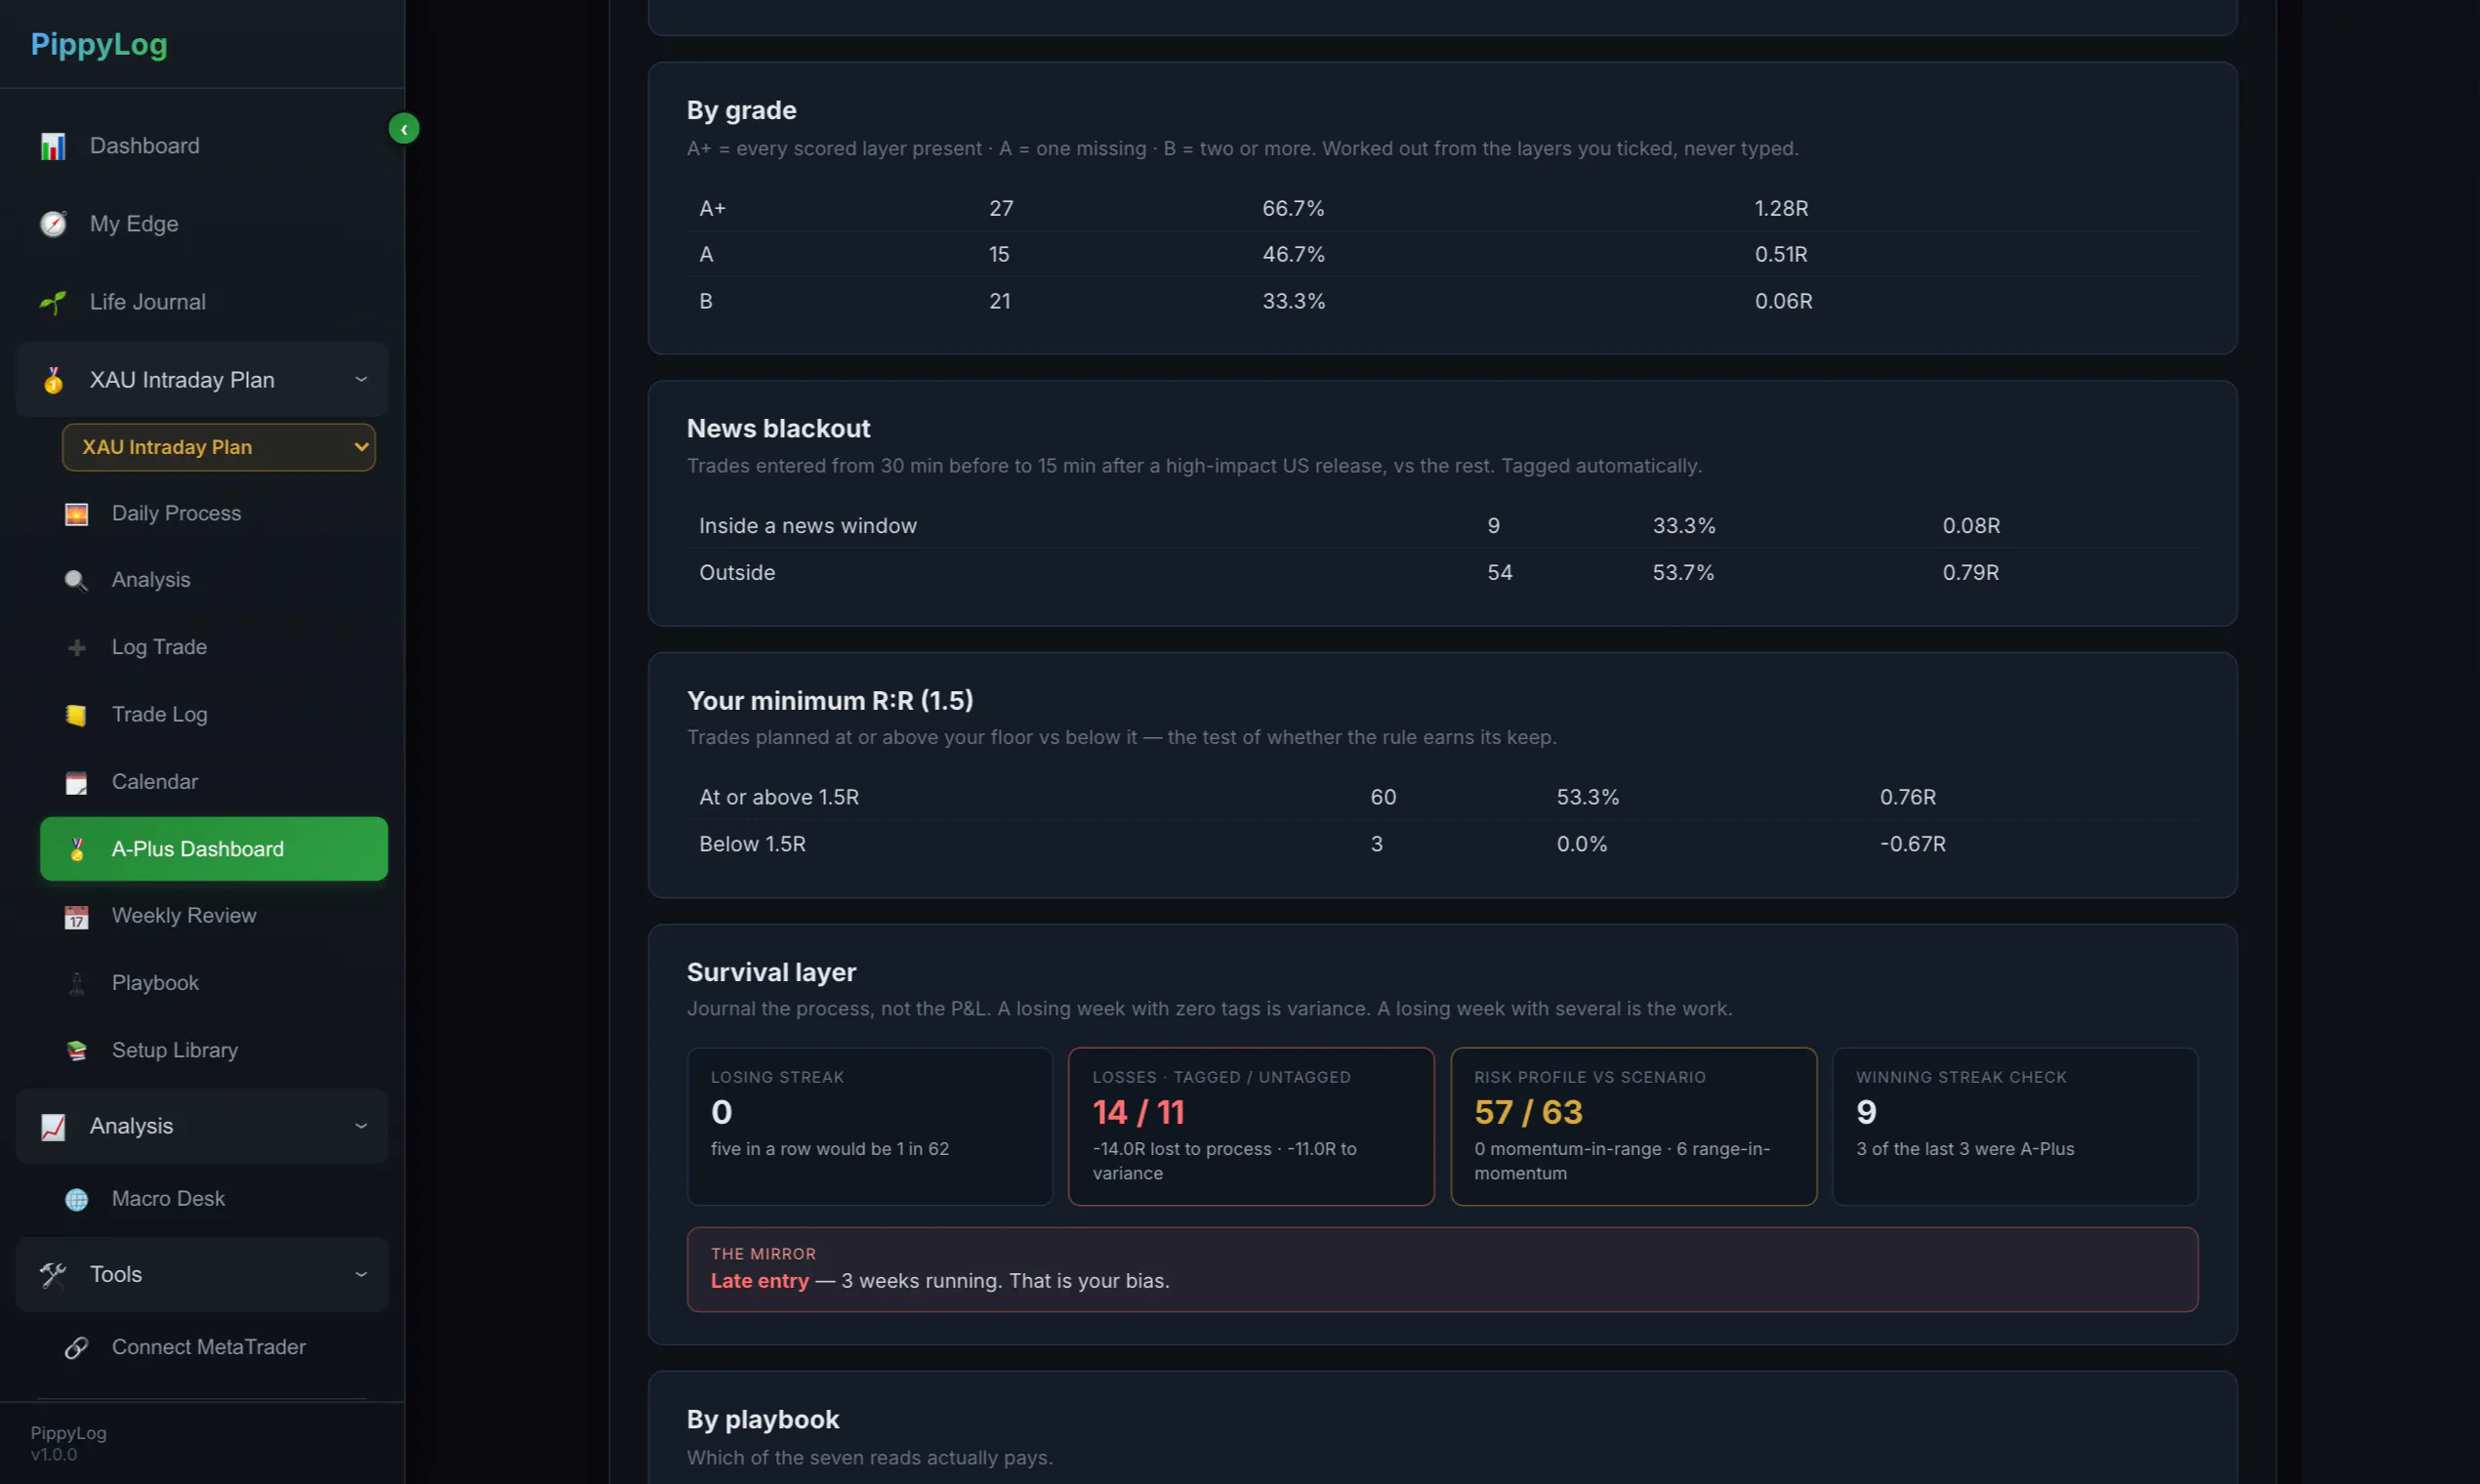2480x1484 pixels.
Task: Click the Trade Log yellow note icon
Action: (76, 715)
